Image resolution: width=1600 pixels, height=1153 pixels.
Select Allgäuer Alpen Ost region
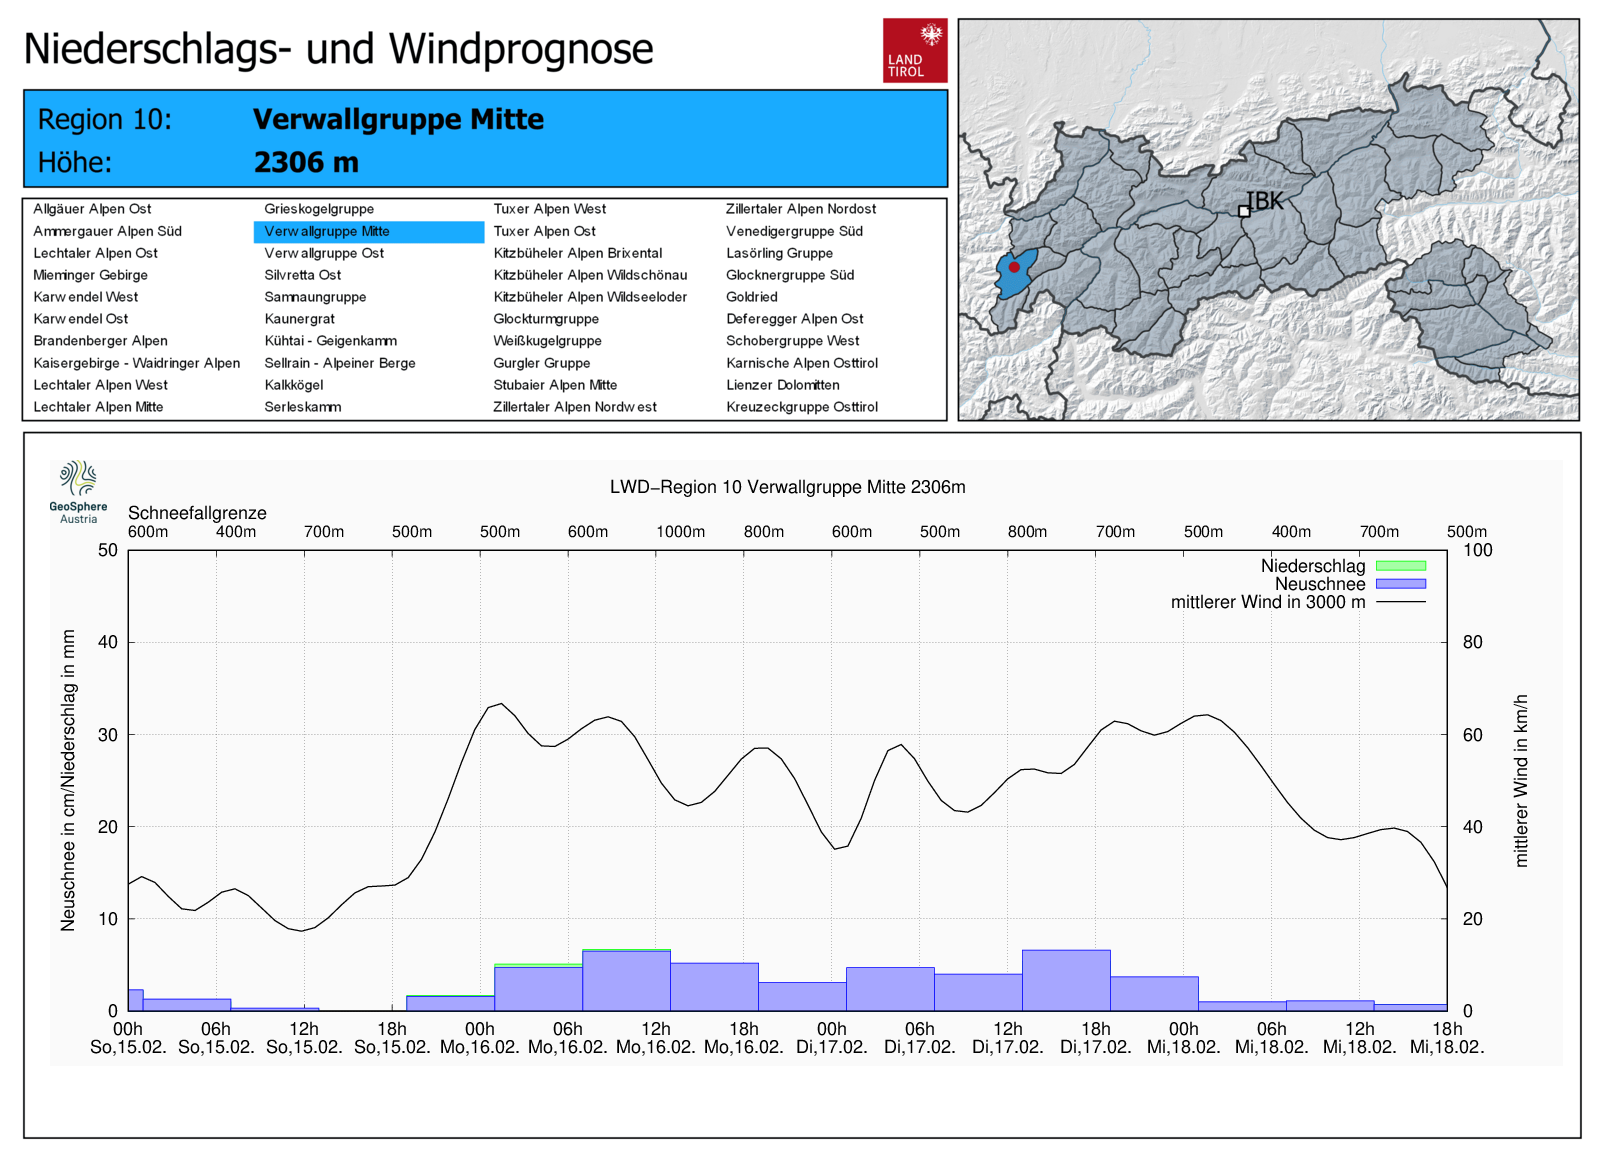point(92,209)
